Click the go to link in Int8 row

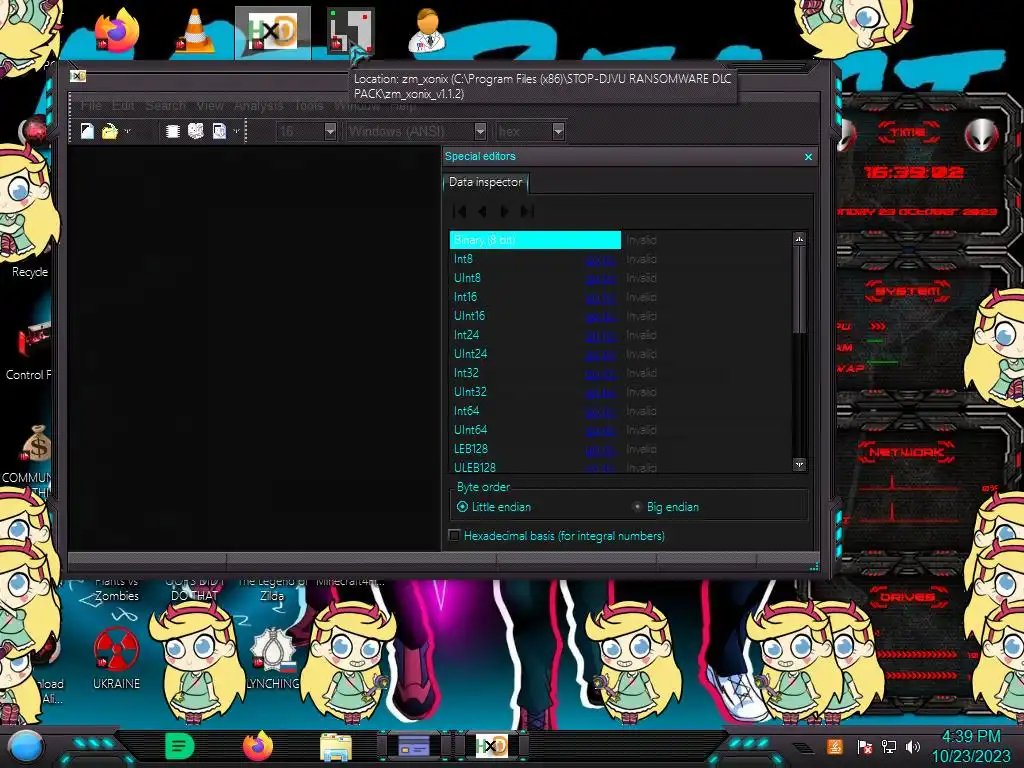coord(600,260)
